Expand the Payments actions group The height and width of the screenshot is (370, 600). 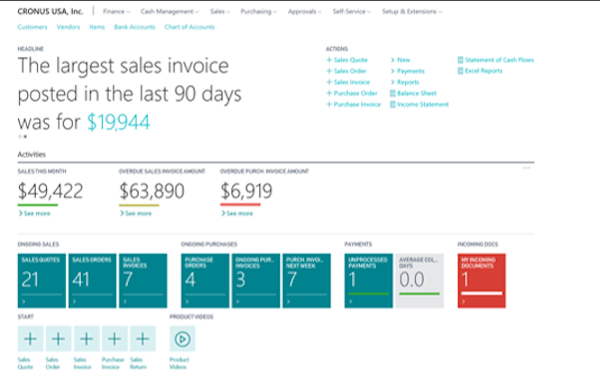pos(407,71)
